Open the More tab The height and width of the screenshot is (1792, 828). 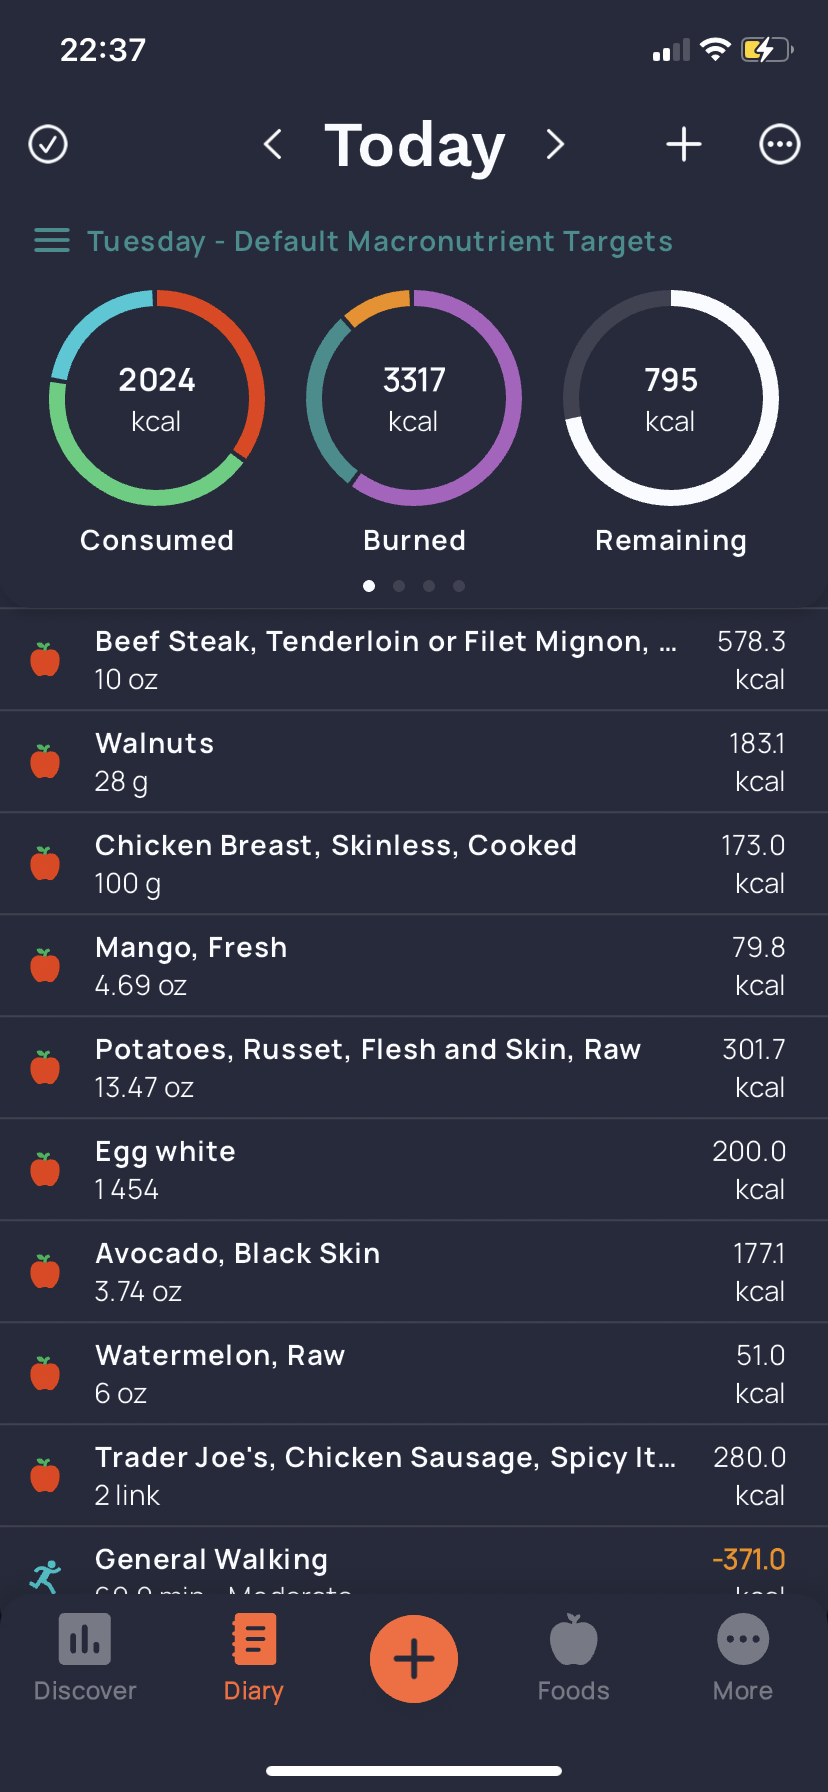pos(743,1658)
